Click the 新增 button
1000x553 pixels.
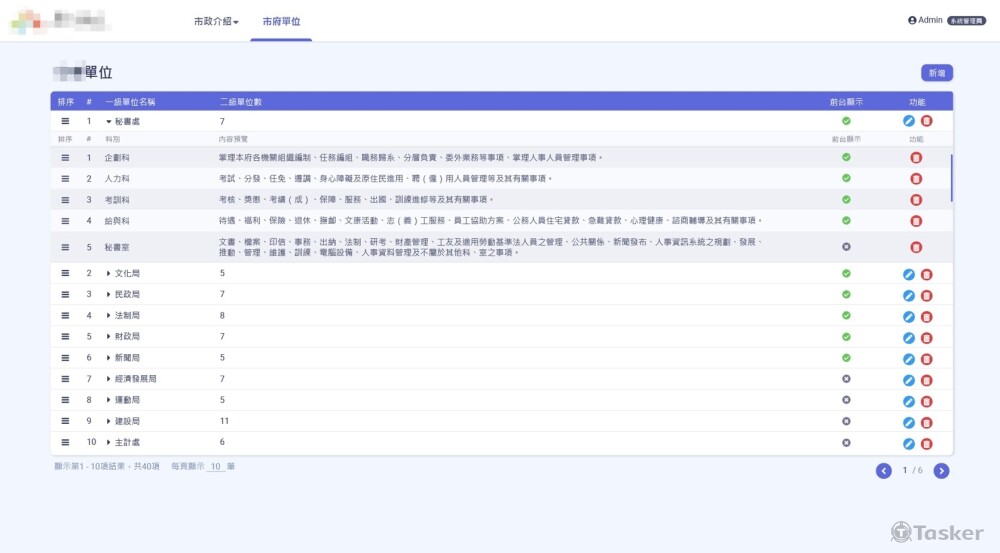click(x=937, y=72)
